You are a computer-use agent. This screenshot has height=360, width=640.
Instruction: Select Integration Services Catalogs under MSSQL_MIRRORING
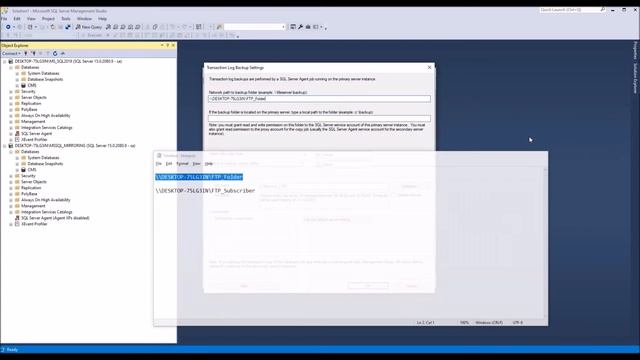point(47,212)
